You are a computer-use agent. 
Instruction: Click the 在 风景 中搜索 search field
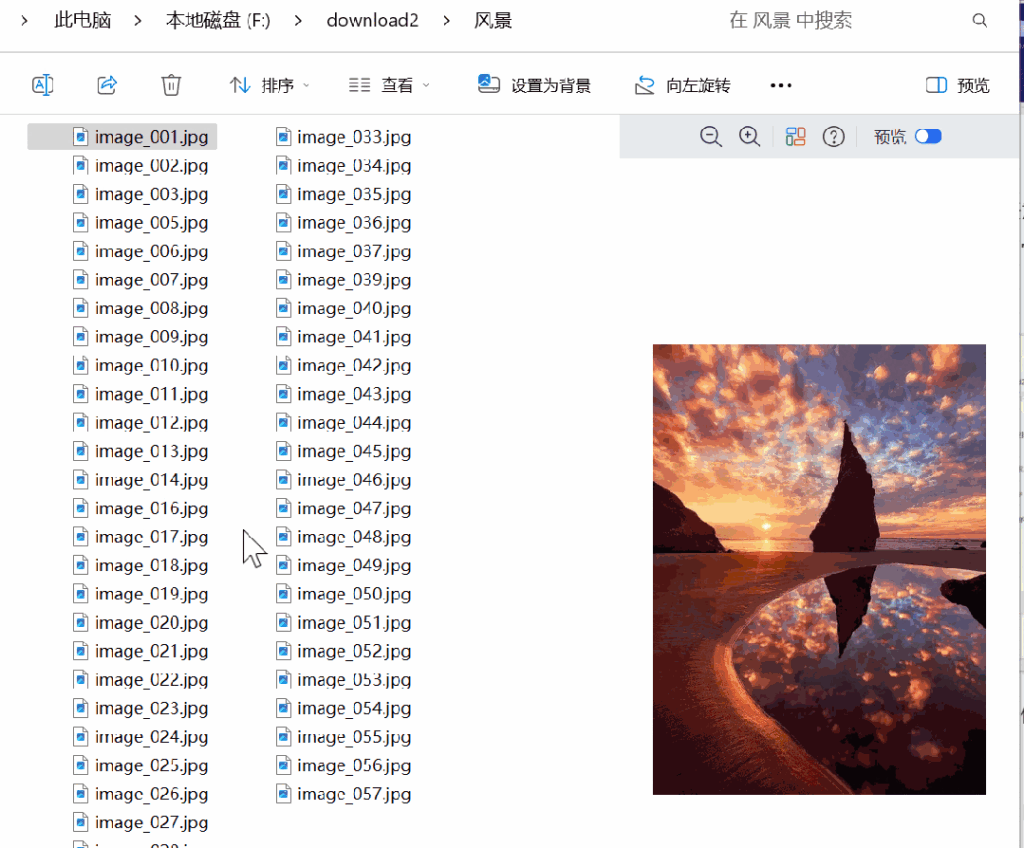point(840,20)
